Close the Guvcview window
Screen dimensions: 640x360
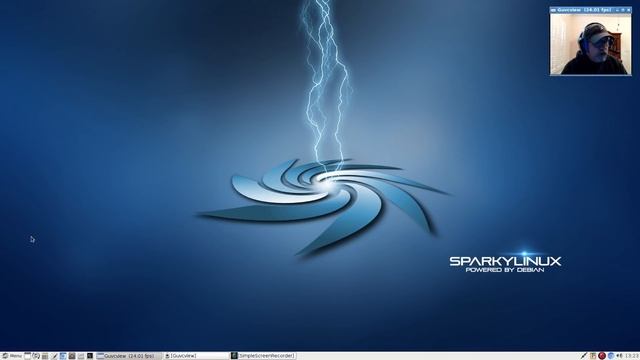pyautogui.click(x=628, y=10)
